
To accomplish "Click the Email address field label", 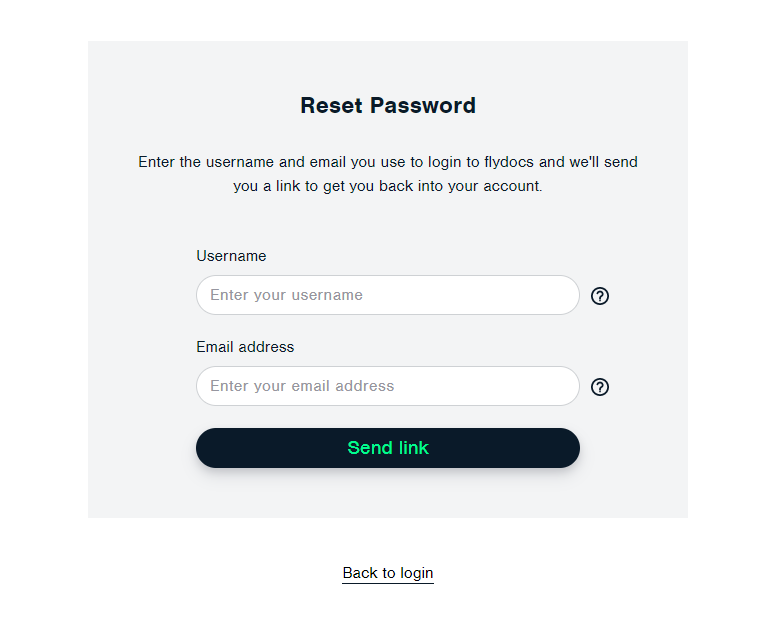I will [x=245, y=347].
